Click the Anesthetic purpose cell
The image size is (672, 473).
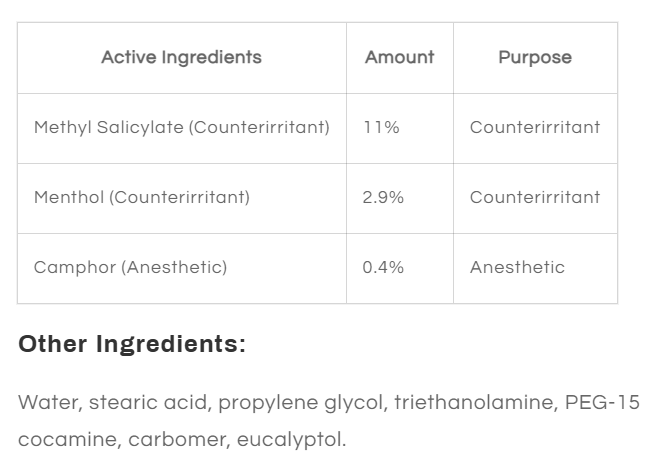pos(517,267)
